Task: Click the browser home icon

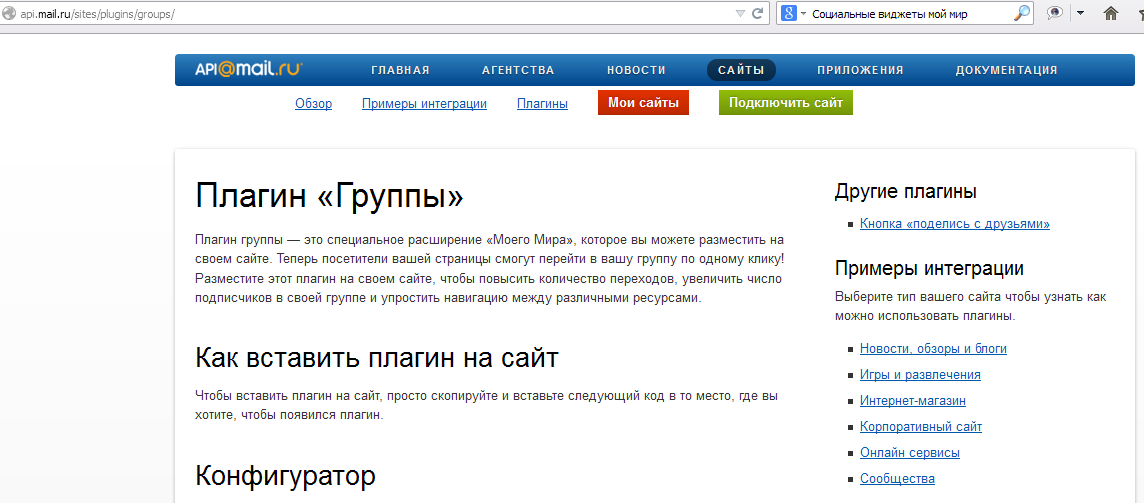Action: [1110, 14]
